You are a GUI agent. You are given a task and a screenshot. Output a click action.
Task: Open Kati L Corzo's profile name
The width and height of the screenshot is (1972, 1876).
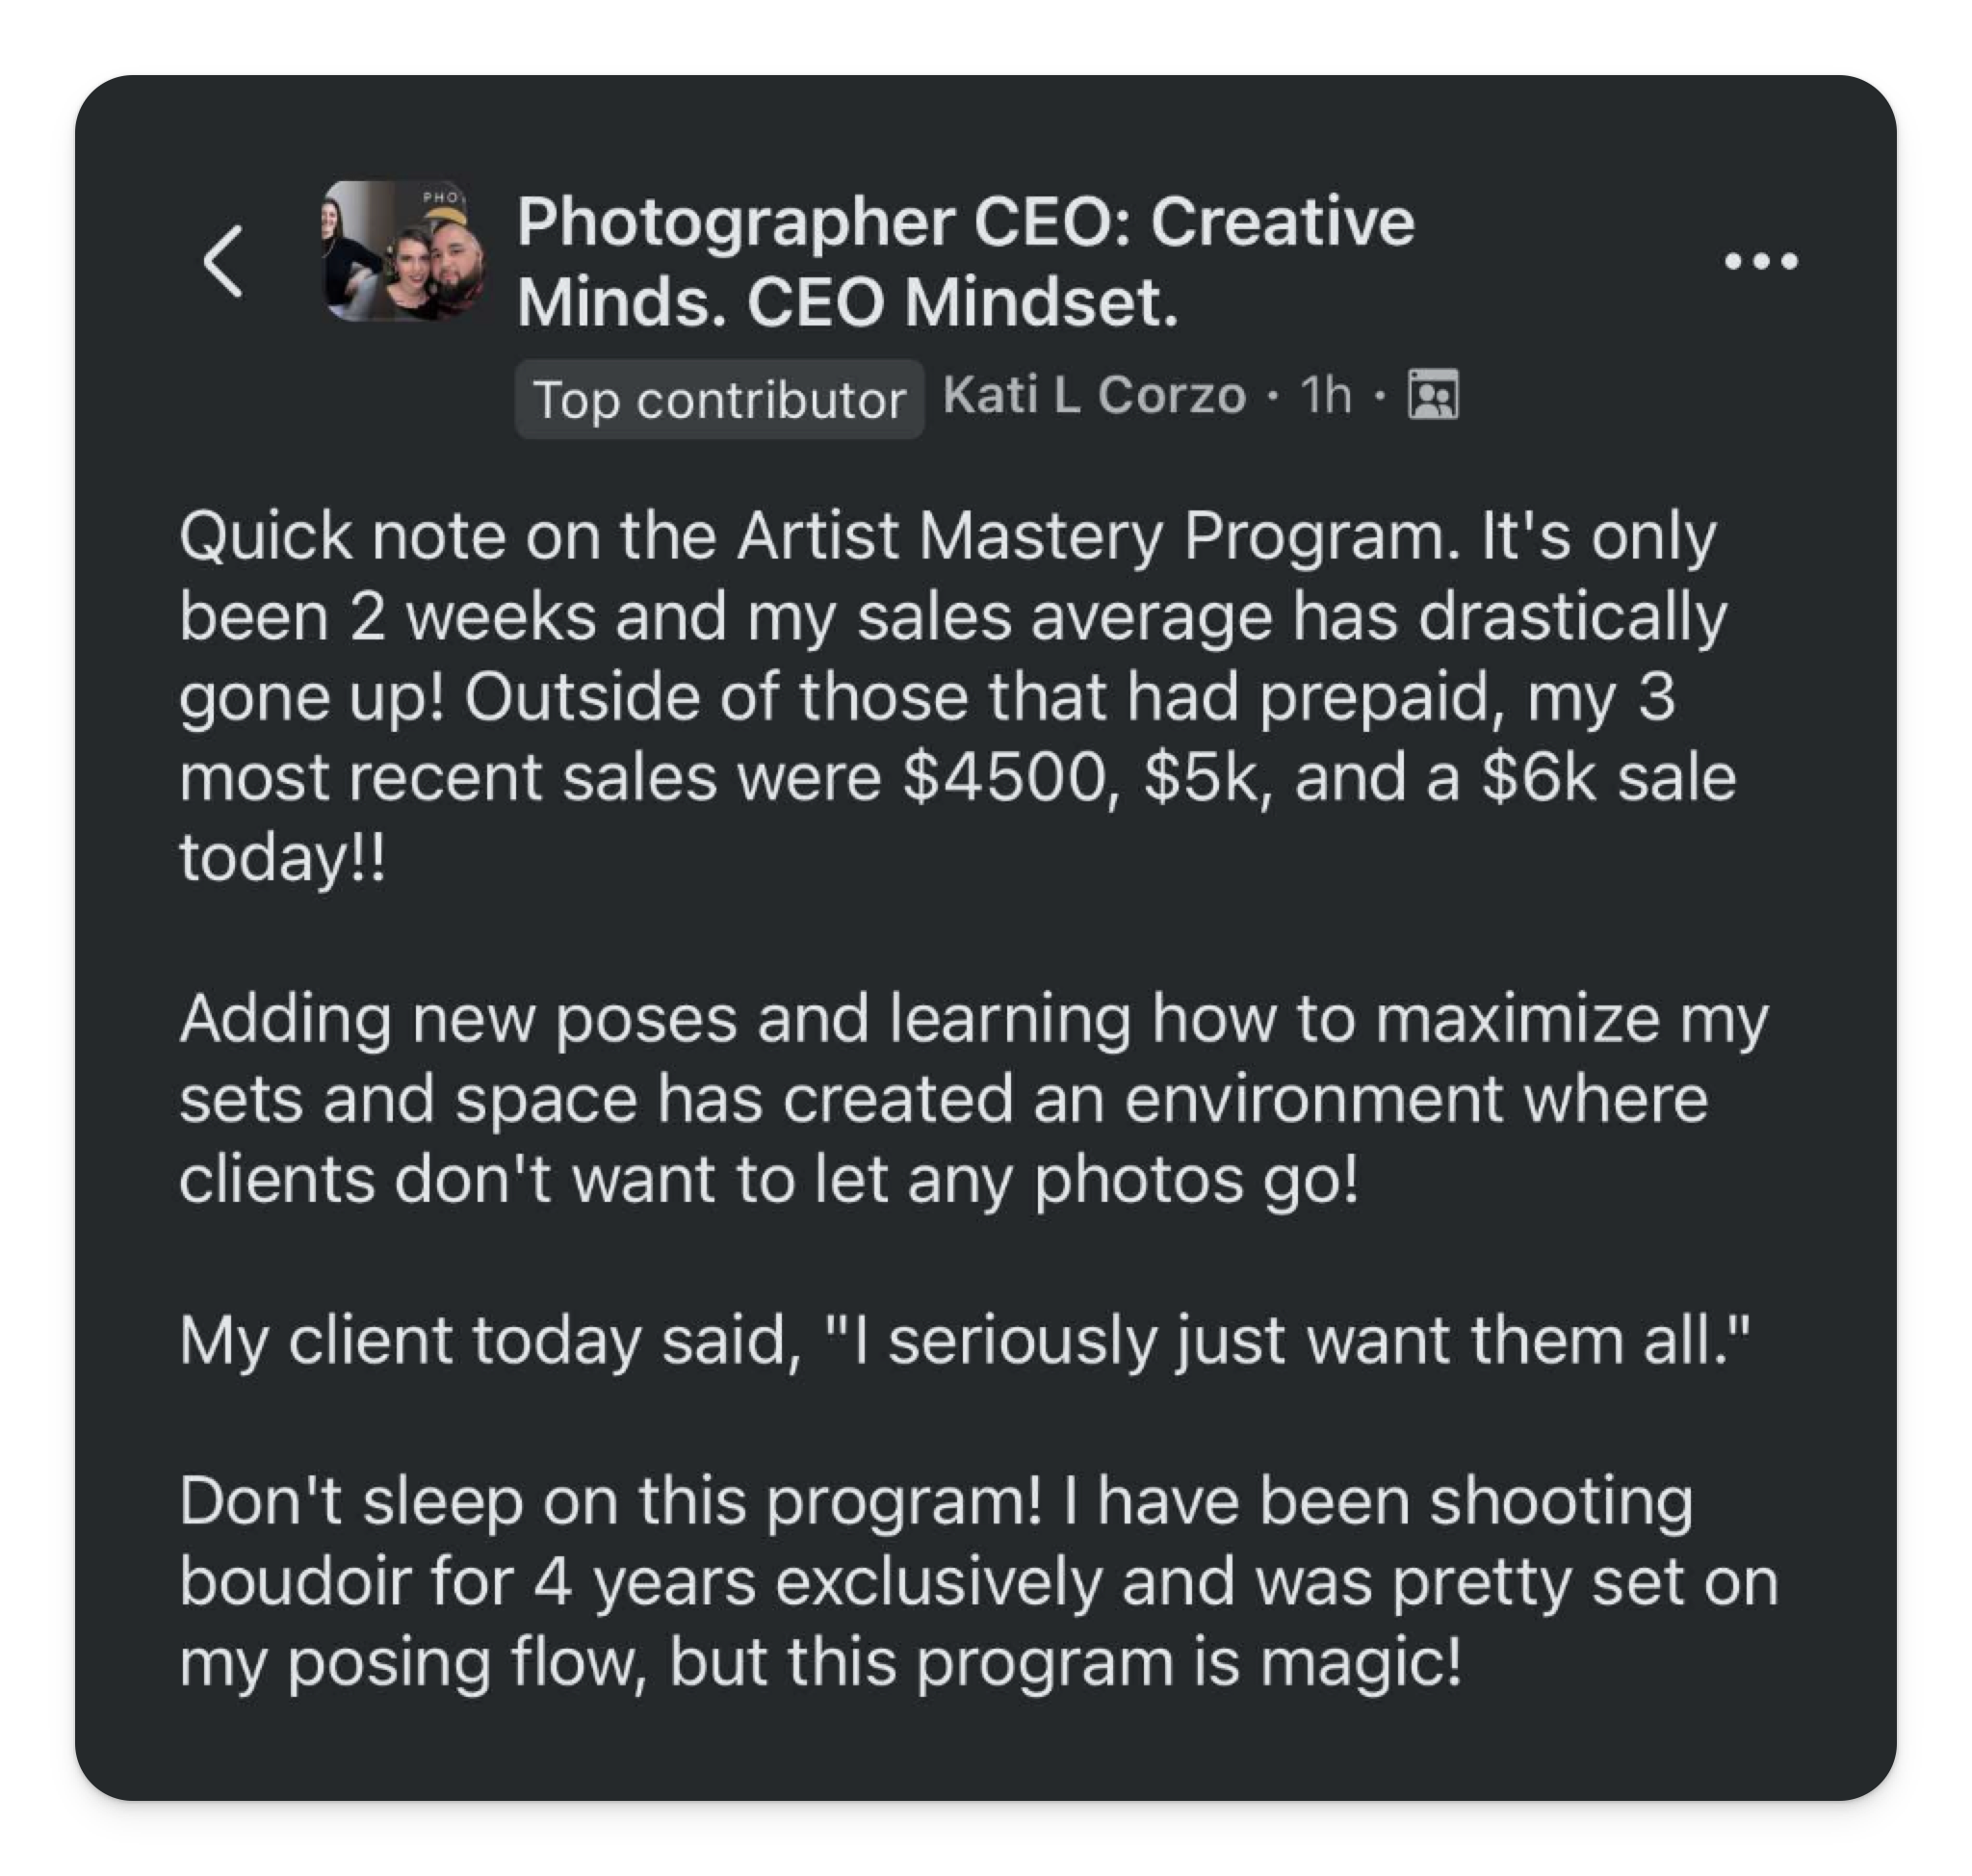pyautogui.click(x=1094, y=395)
